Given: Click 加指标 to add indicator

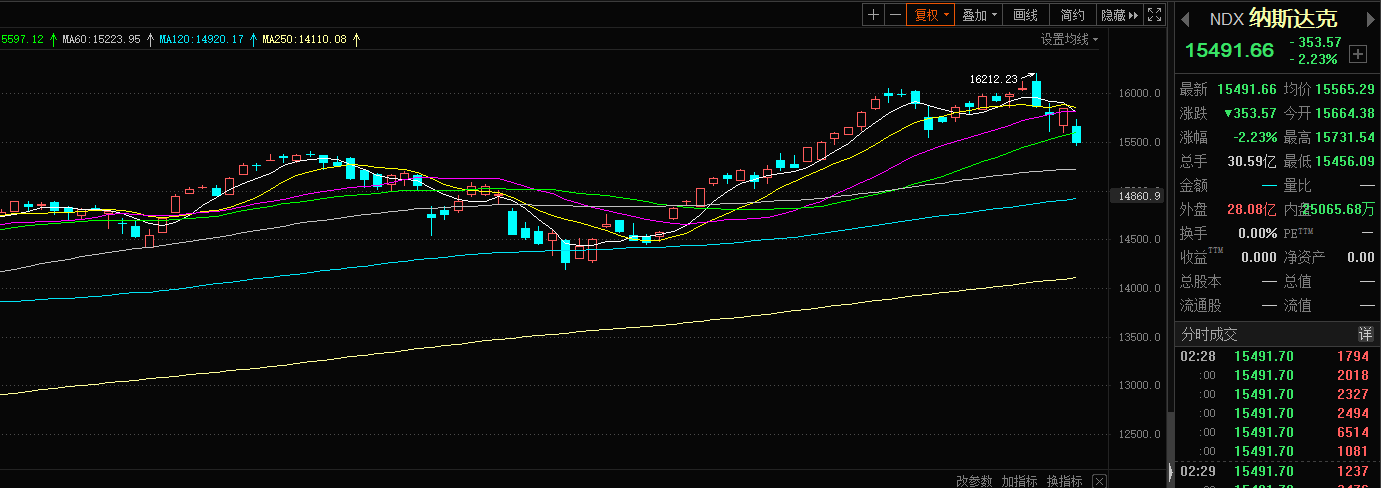Looking at the screenshot, I should point(1020,481).
